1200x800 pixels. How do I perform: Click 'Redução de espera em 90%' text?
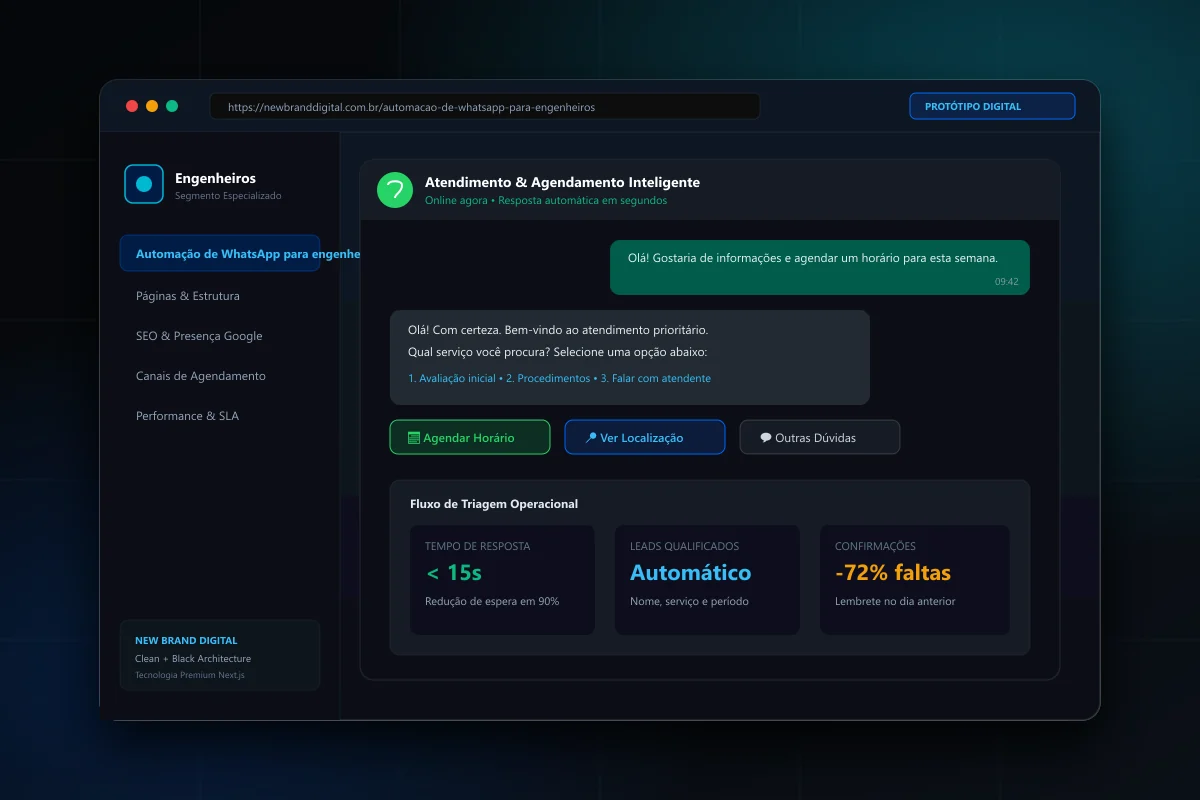click(492, 601)
